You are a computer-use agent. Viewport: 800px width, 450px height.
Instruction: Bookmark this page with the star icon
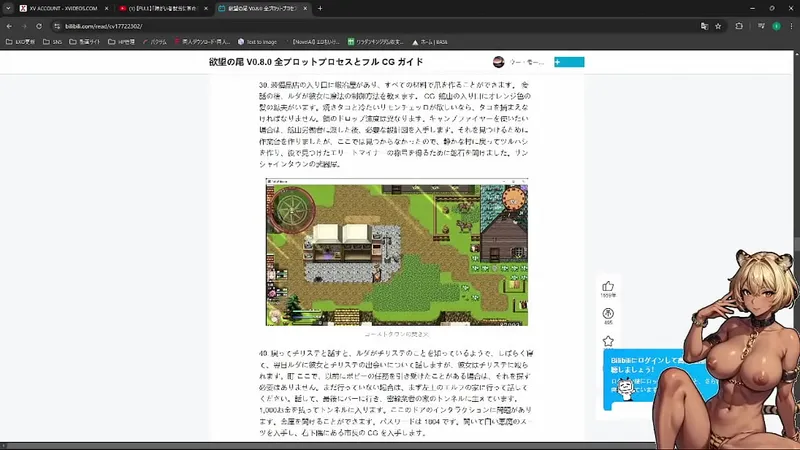coord(718,26)
